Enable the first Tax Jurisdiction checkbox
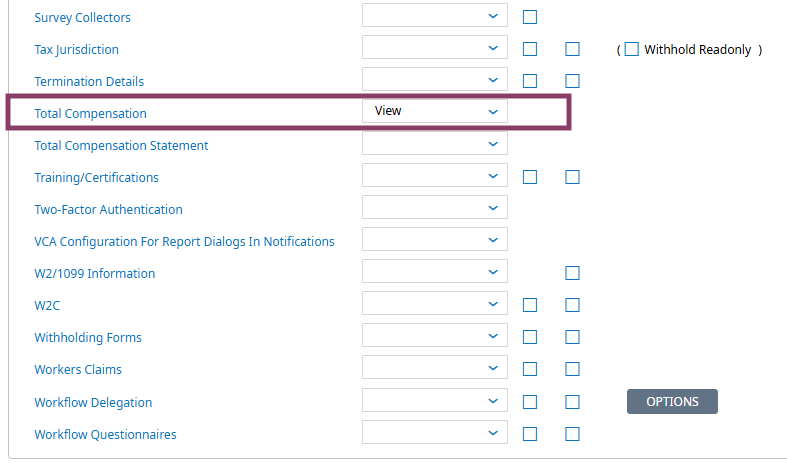This screenshot has width=787, height=469. click(x=530, y=49)
